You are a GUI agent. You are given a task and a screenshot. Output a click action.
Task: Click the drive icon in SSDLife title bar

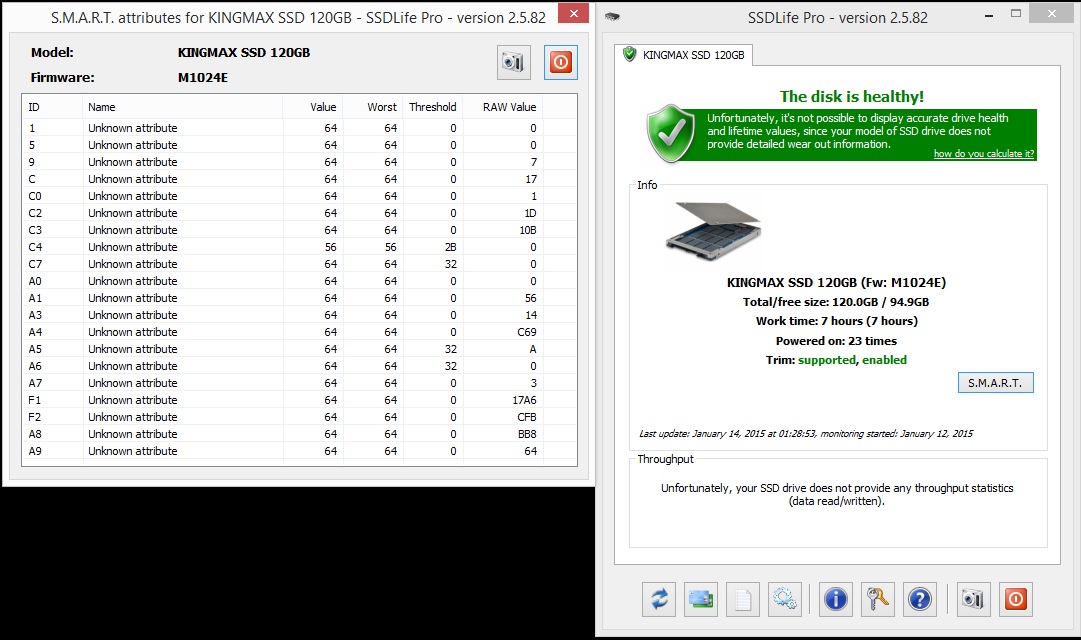pos(612,17)
